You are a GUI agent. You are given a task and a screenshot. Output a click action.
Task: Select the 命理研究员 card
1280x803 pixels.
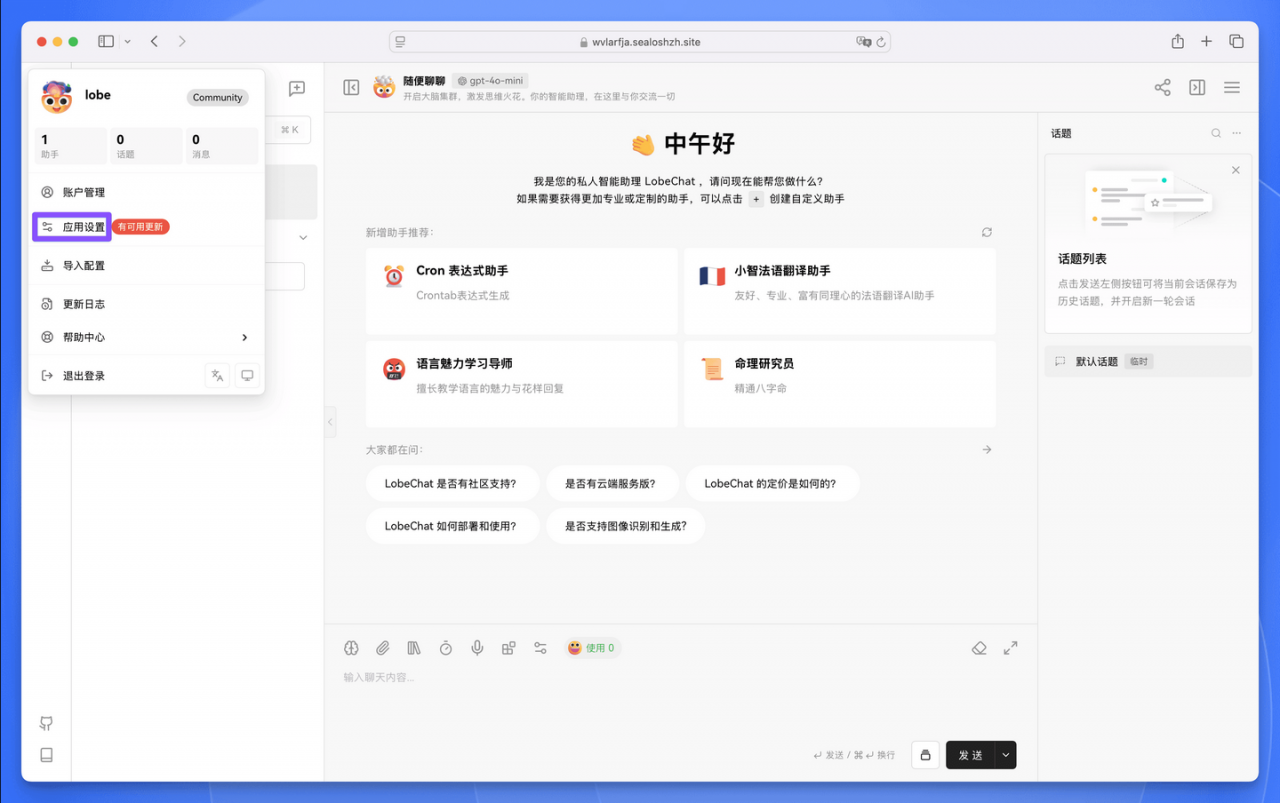[840, 384]
